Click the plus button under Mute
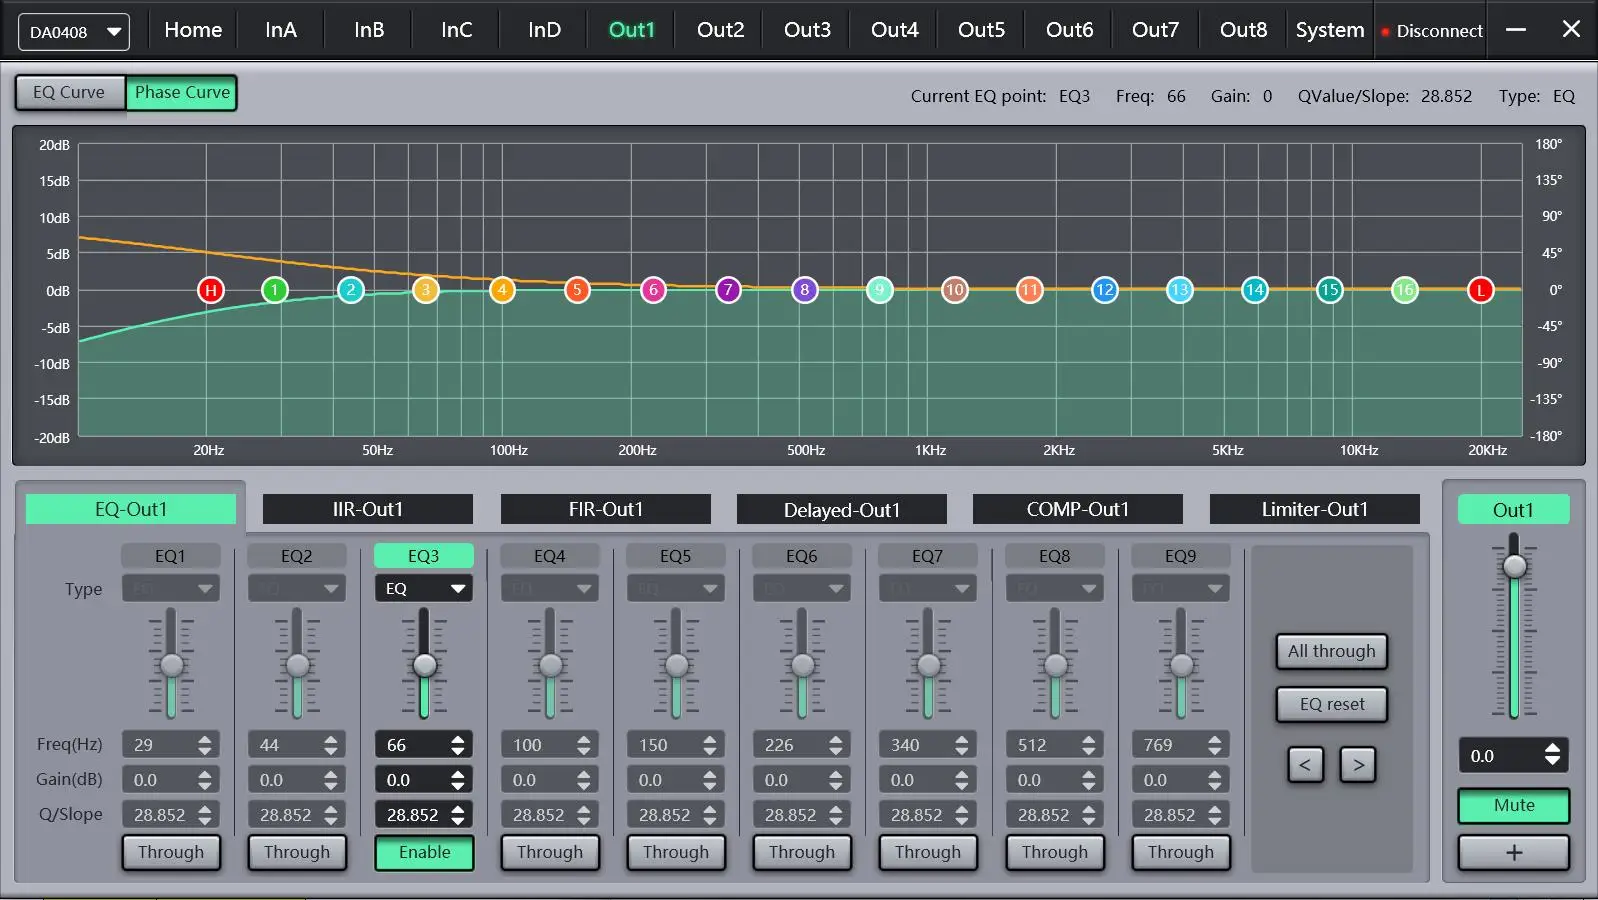This screenshot has height=900, width=1598. click(1513, 853)
